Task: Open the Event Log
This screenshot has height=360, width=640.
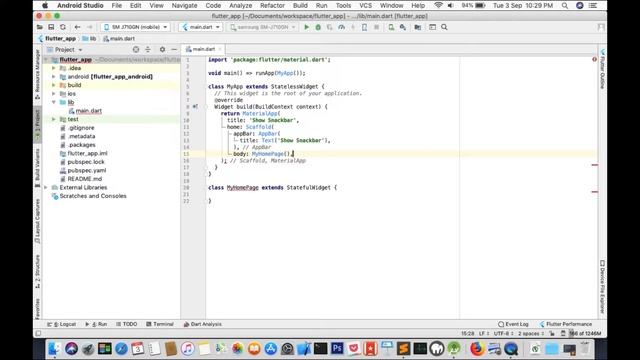Action: (513, 324)
